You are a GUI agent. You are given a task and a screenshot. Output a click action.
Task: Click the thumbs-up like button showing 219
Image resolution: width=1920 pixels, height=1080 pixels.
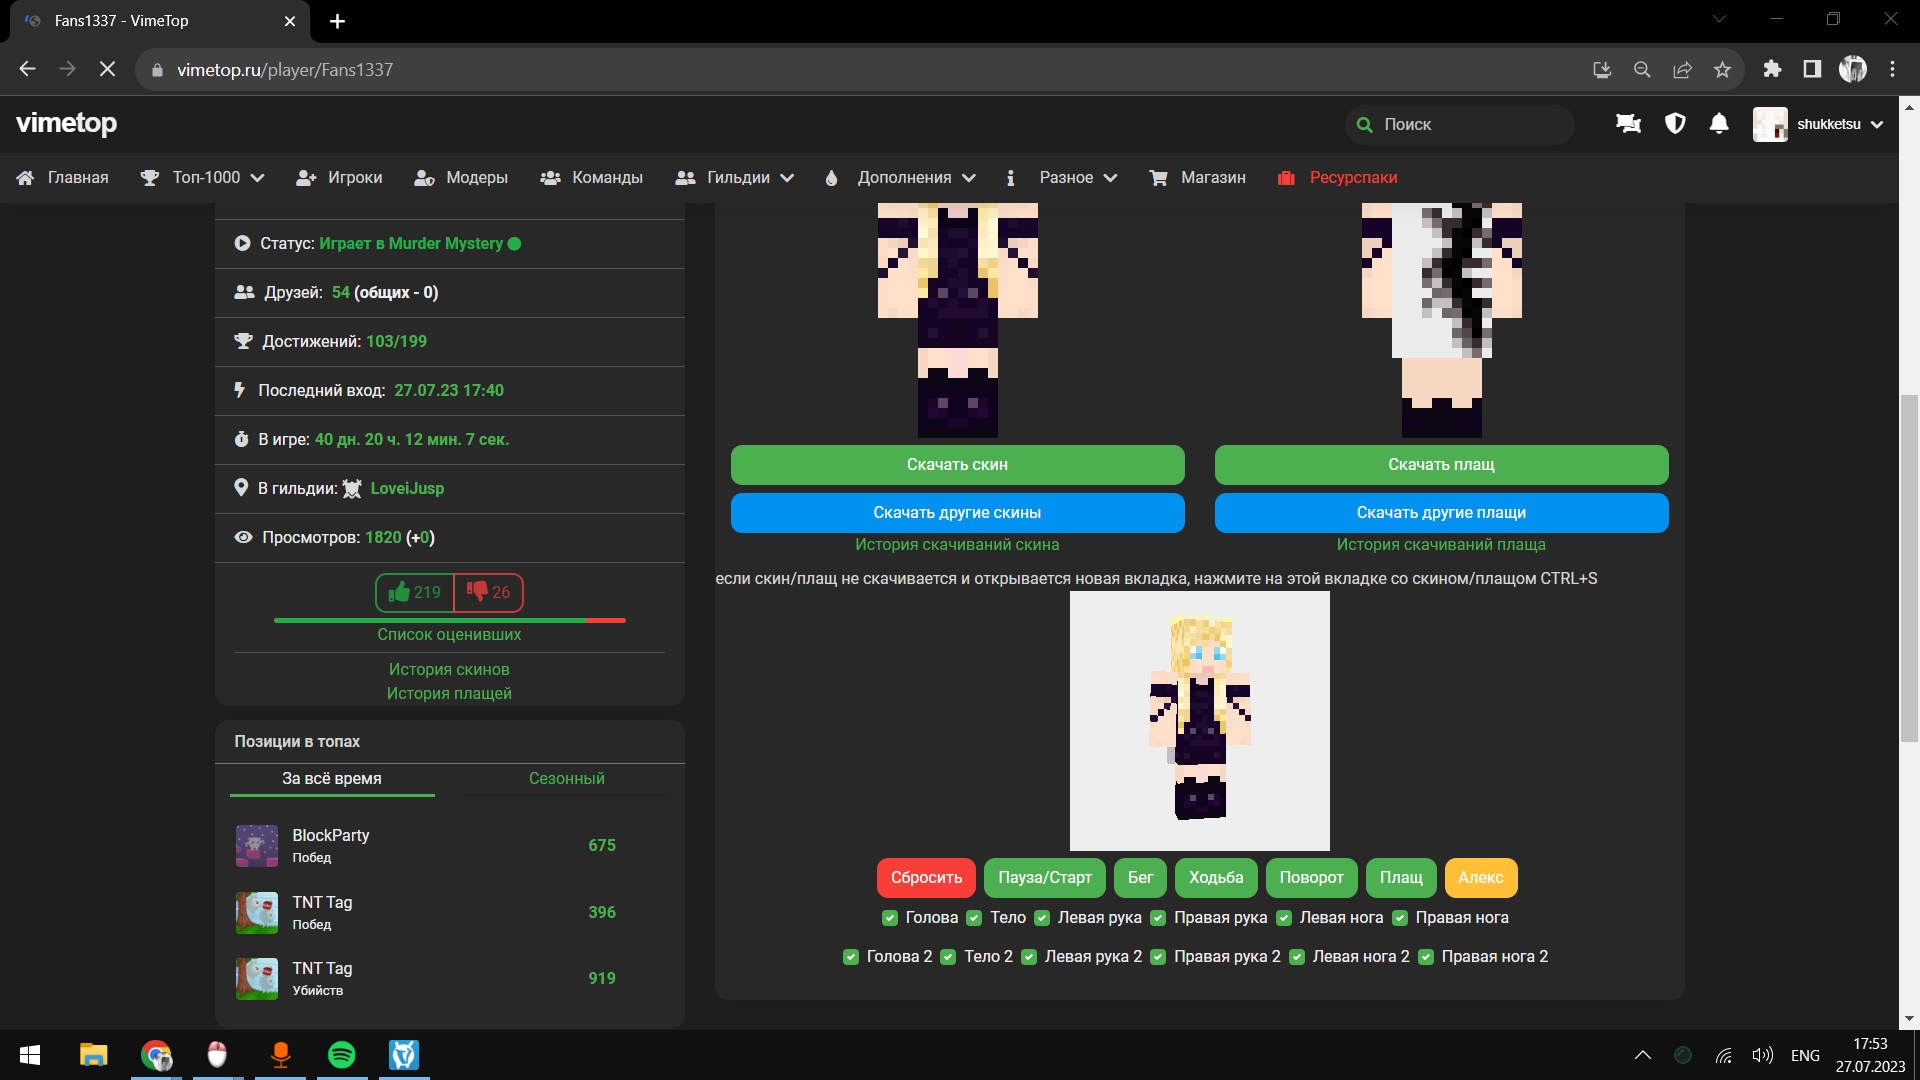pos(415,592)
